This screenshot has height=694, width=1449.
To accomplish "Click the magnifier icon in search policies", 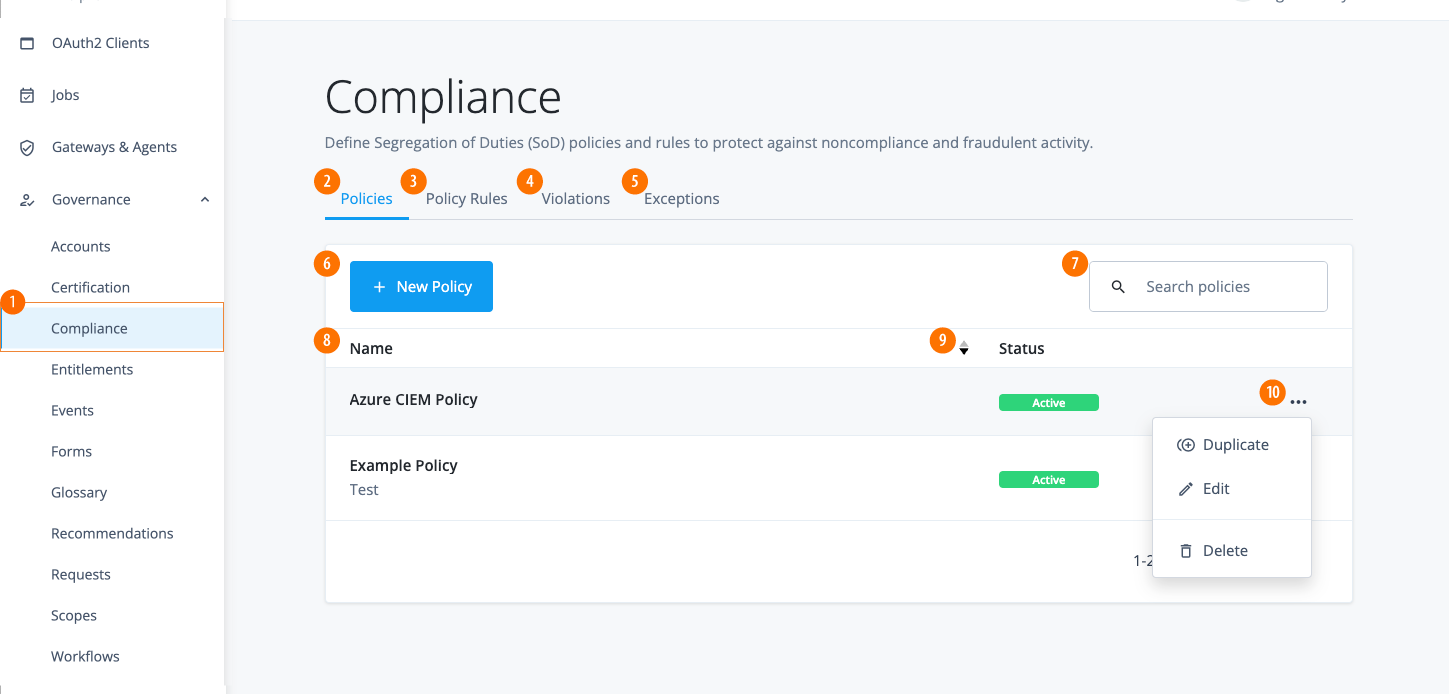I will click(1118, 286).
